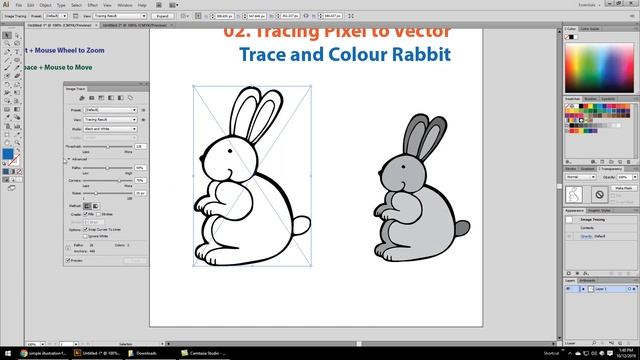
Task: Open the File menu
Action: point(19,5)
